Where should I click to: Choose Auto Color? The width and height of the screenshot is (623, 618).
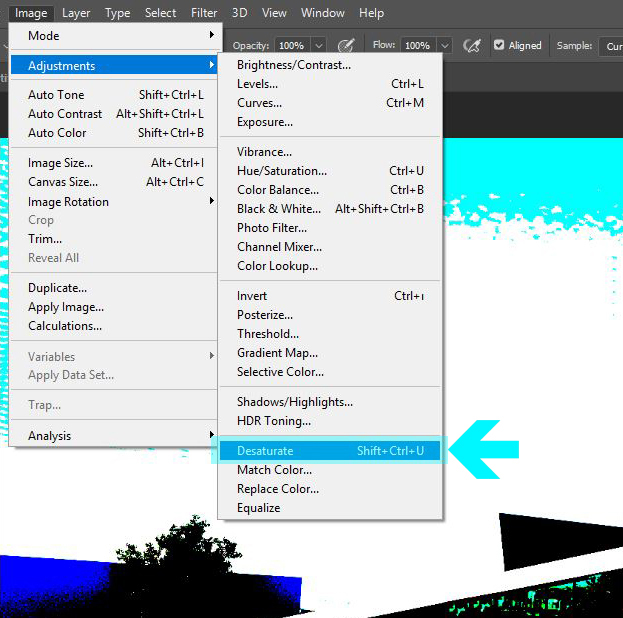114,133
